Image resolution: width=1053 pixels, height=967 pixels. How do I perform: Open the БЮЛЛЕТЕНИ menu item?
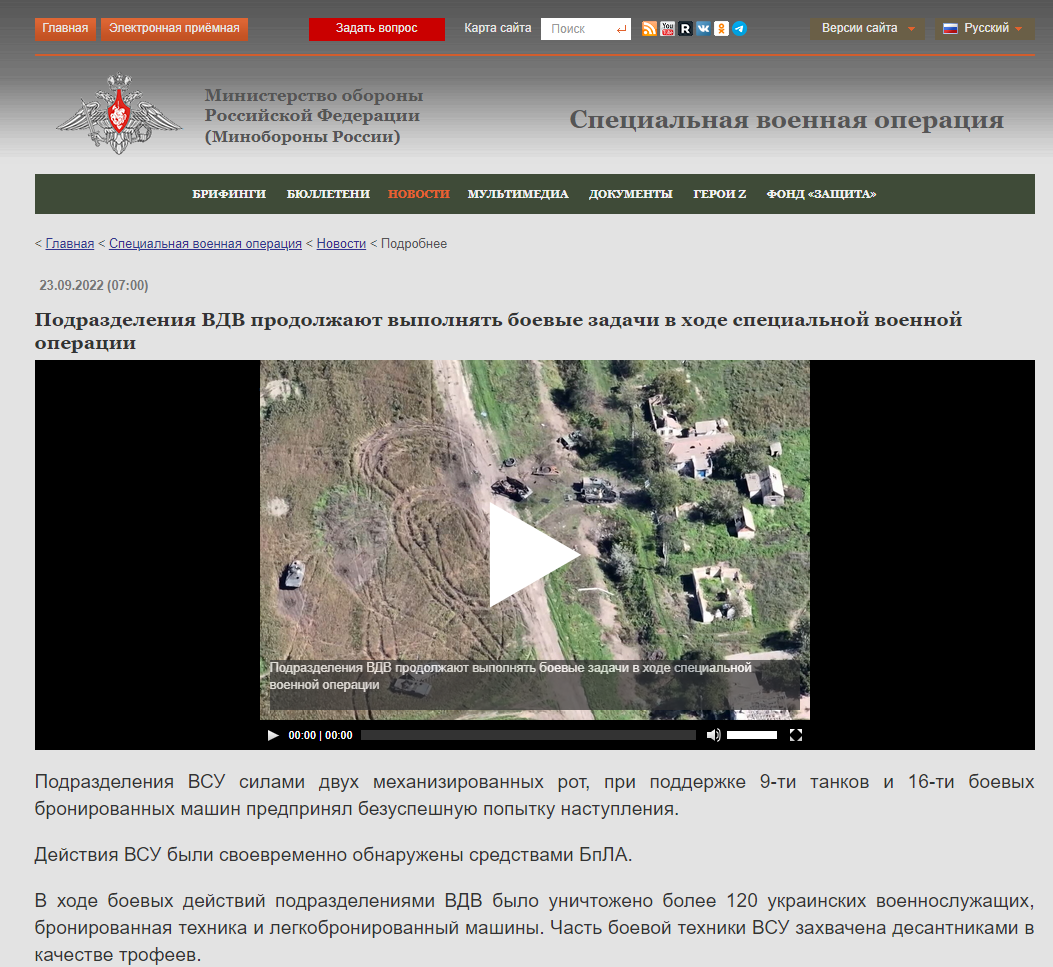328,194
